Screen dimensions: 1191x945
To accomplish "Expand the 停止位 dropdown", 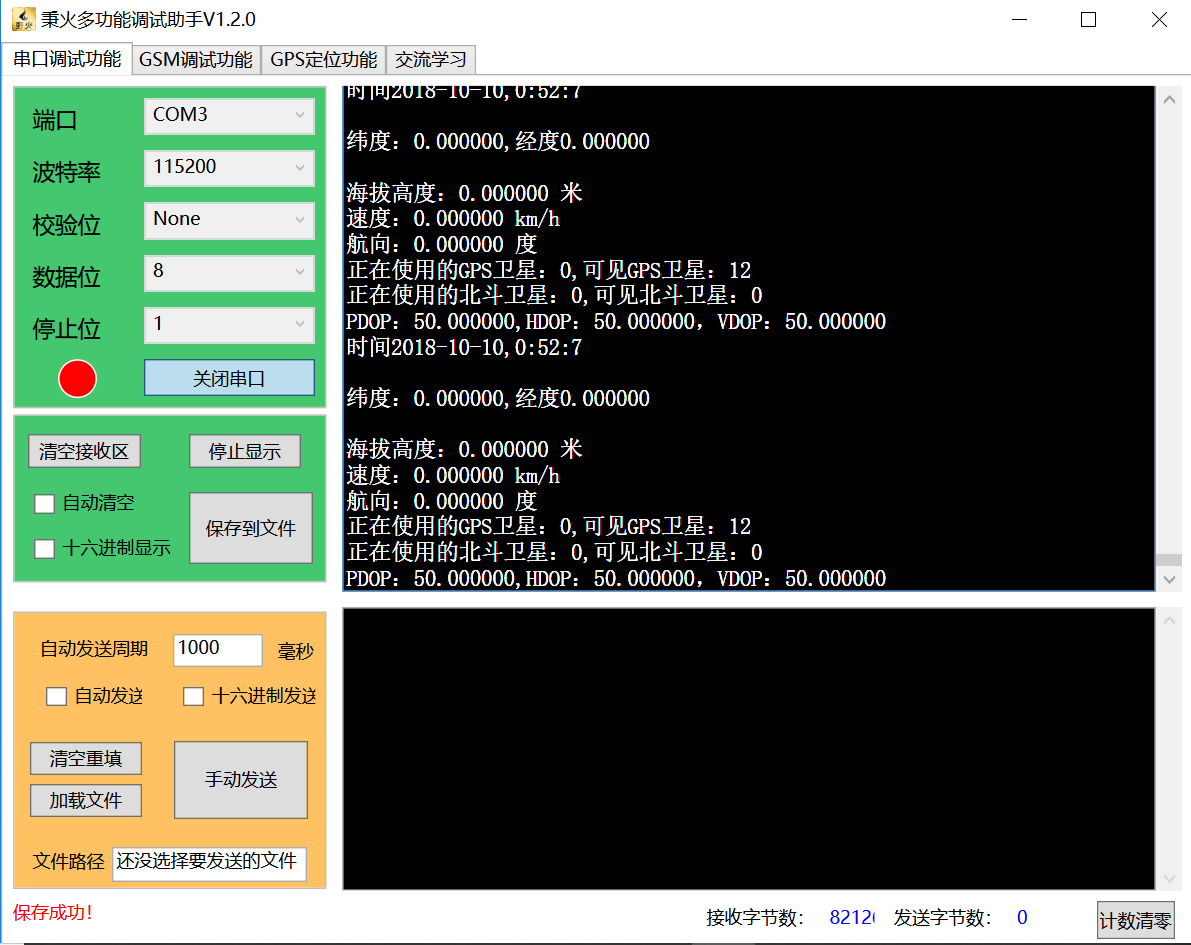I will coord(229,325).
